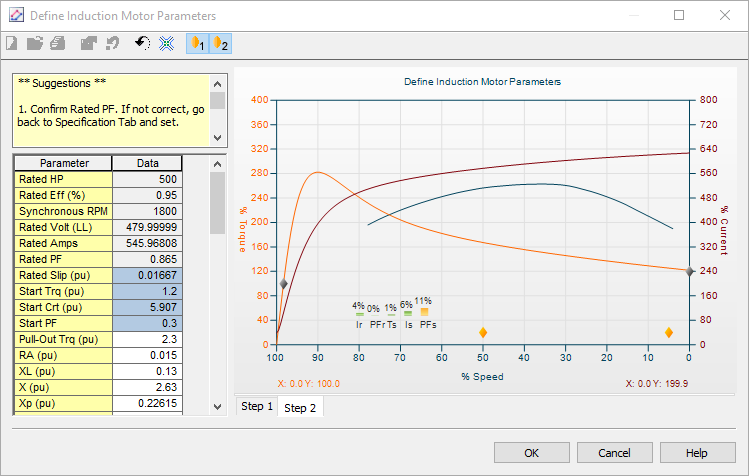
Task: Select the Start Trq (pu) data cell
Action: click(x=147, y=291)
